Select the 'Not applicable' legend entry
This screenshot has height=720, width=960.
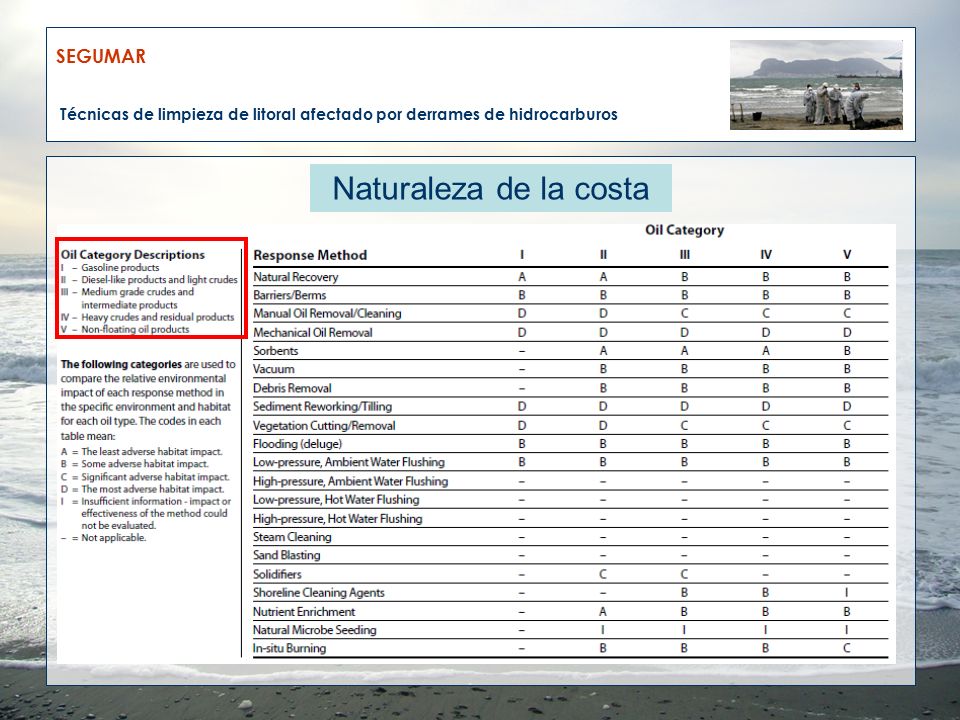tap(113, 538)
